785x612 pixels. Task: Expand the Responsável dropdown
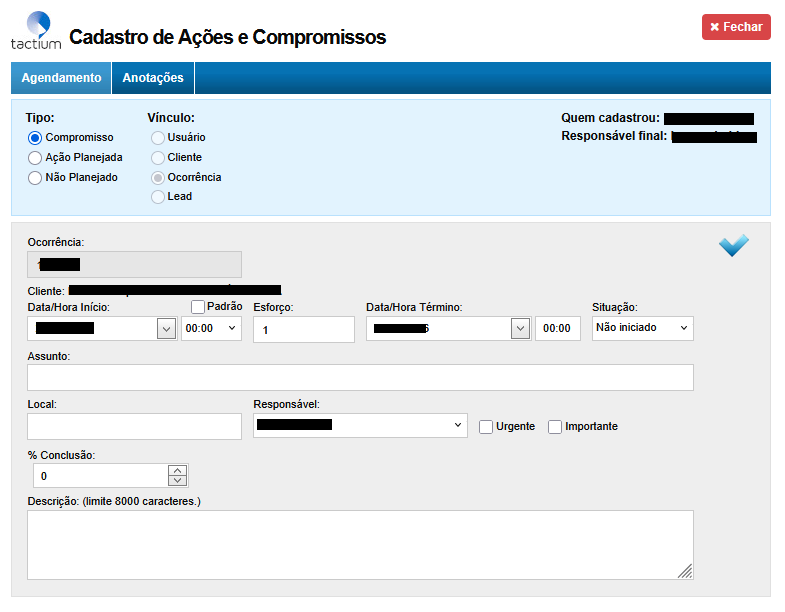tap(360, 425)
